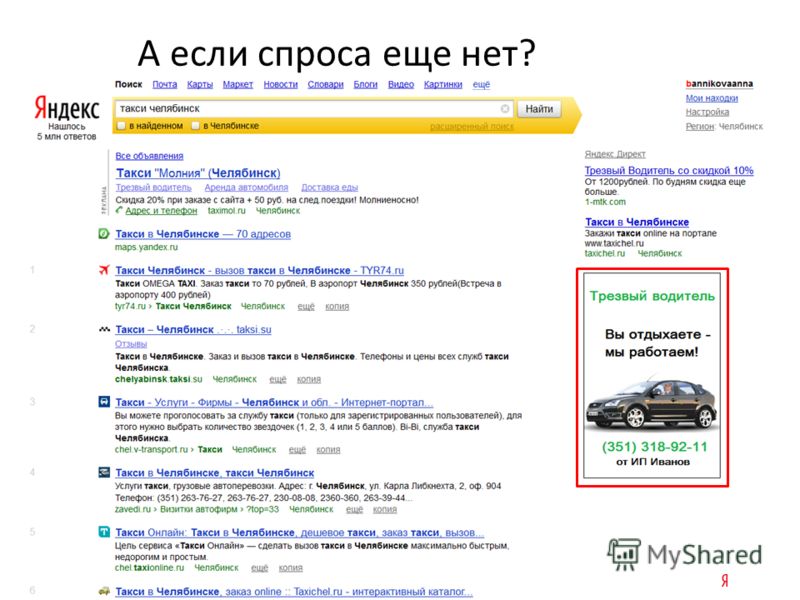Open the sidebar 'Такси в Челябинске' ad
The image size is (800, 600).
(637, 222)
